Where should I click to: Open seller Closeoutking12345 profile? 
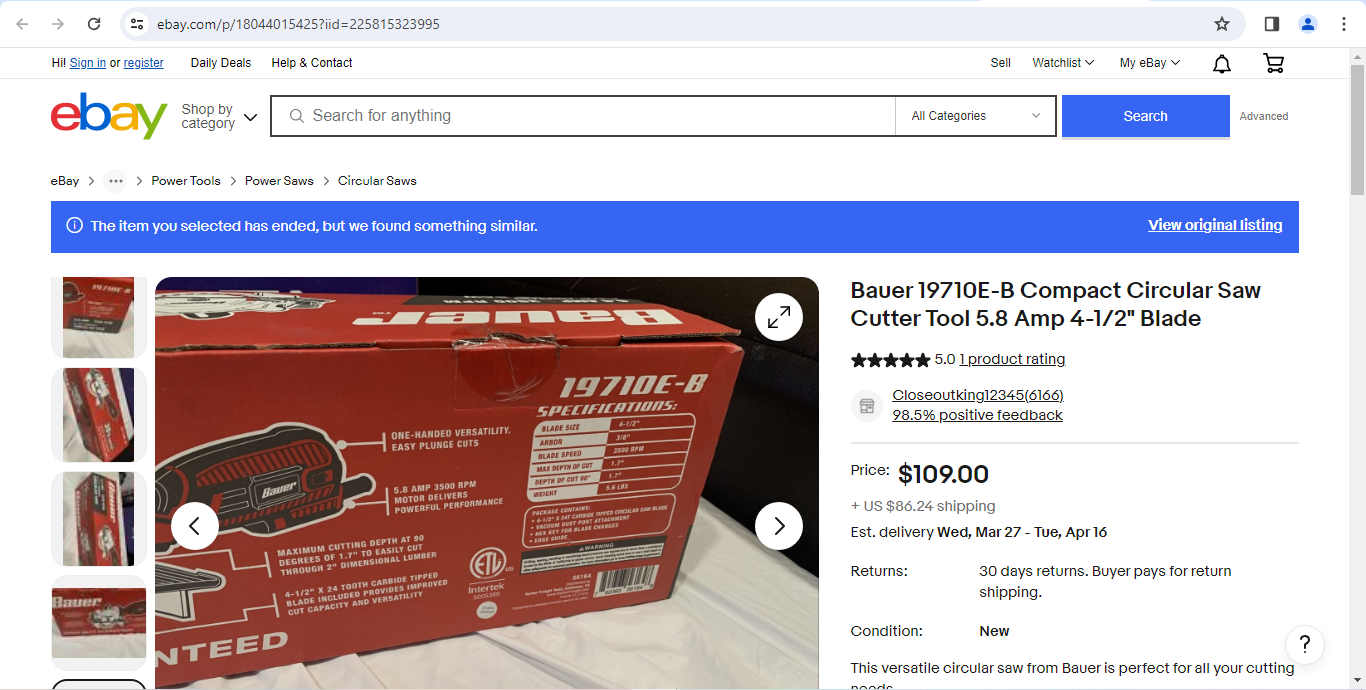pos(978,396)
